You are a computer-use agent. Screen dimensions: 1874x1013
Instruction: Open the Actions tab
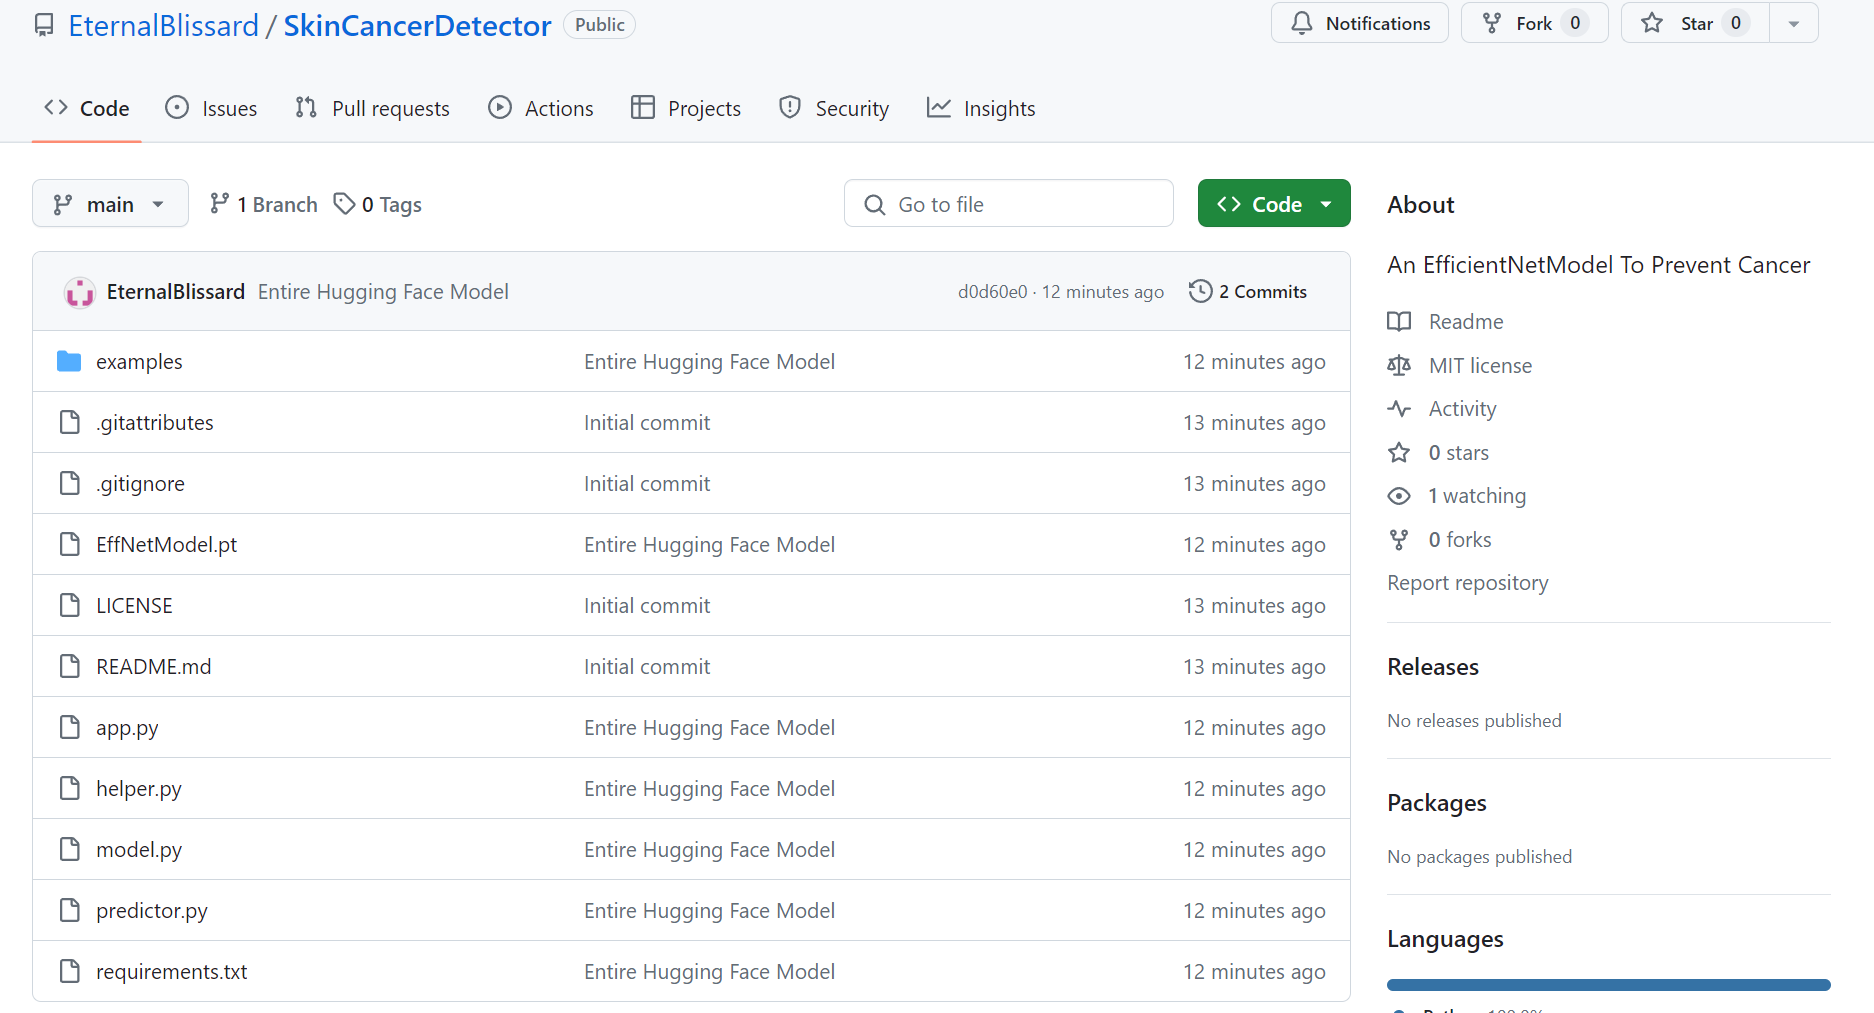(x=541, y=108)
